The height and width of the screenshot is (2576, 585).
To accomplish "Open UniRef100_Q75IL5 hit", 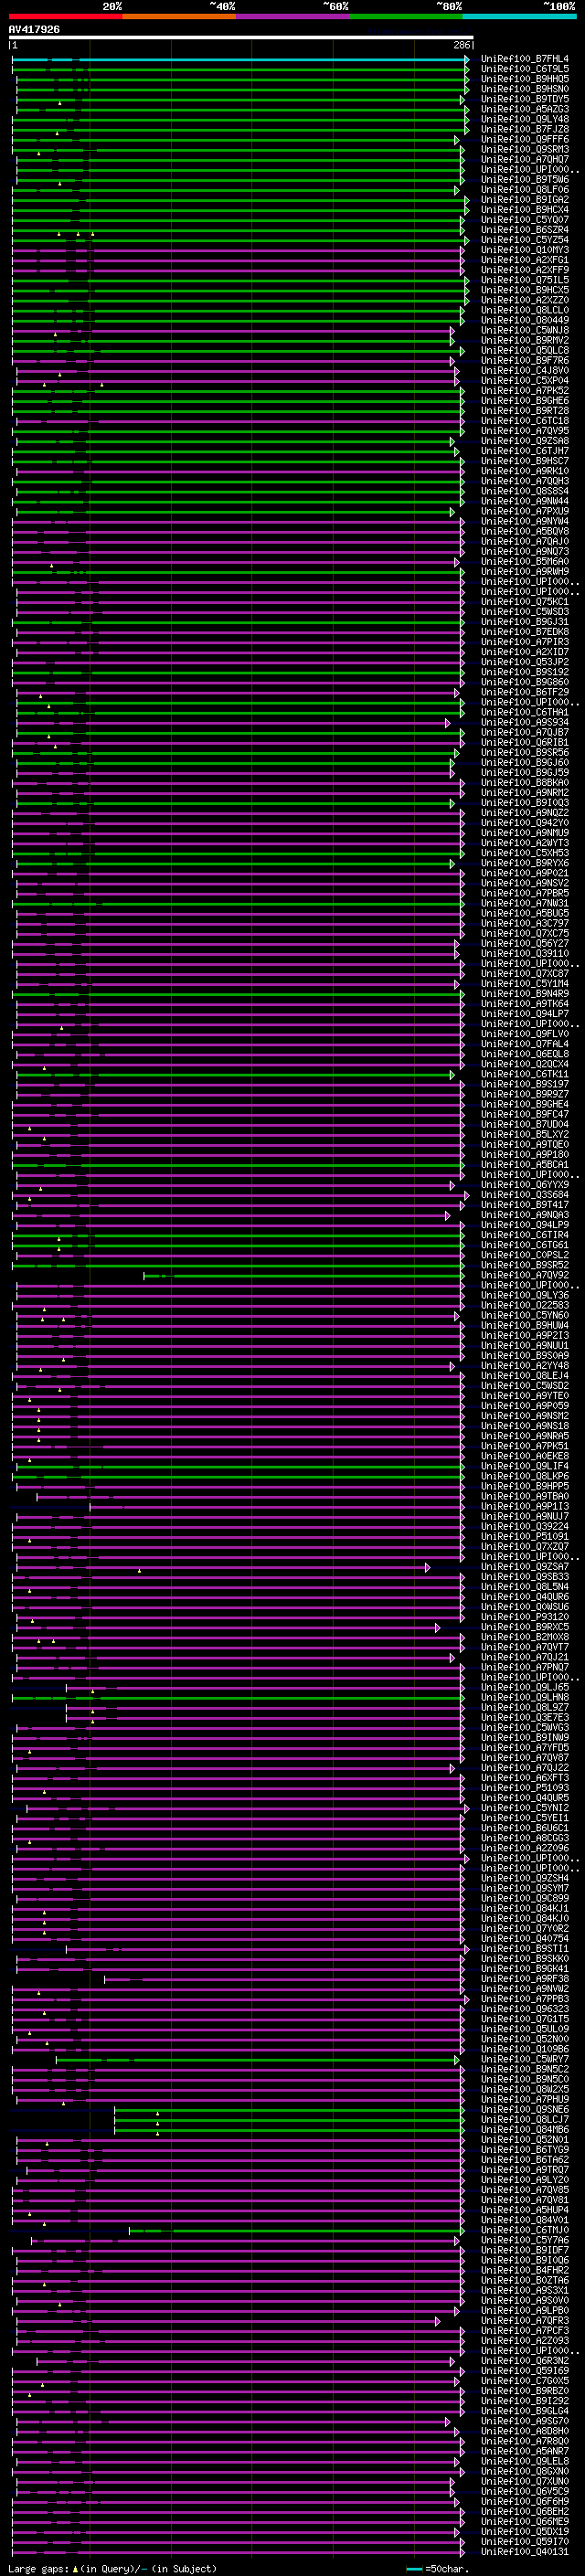I will (525, 280).
